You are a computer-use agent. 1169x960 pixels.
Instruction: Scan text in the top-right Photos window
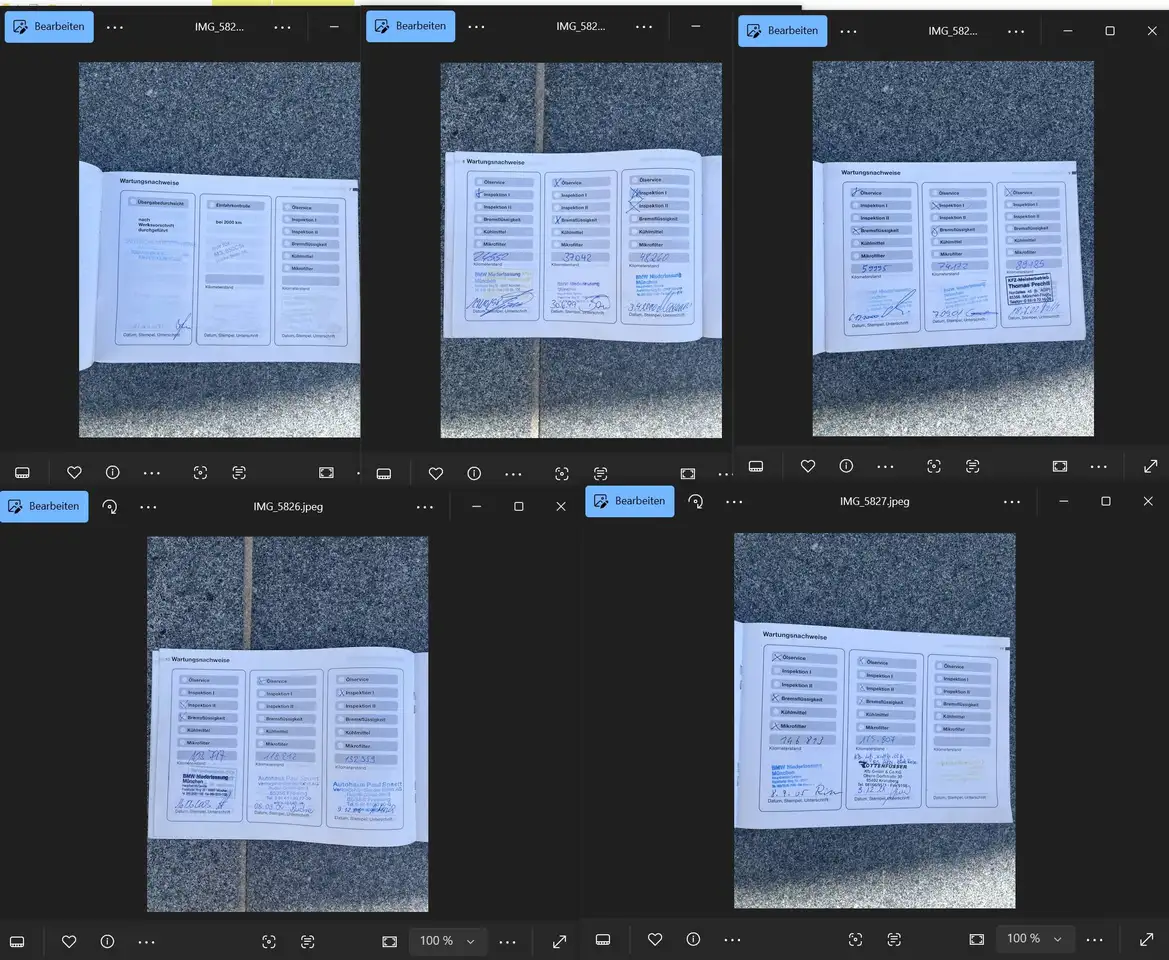tap(972, 467)
